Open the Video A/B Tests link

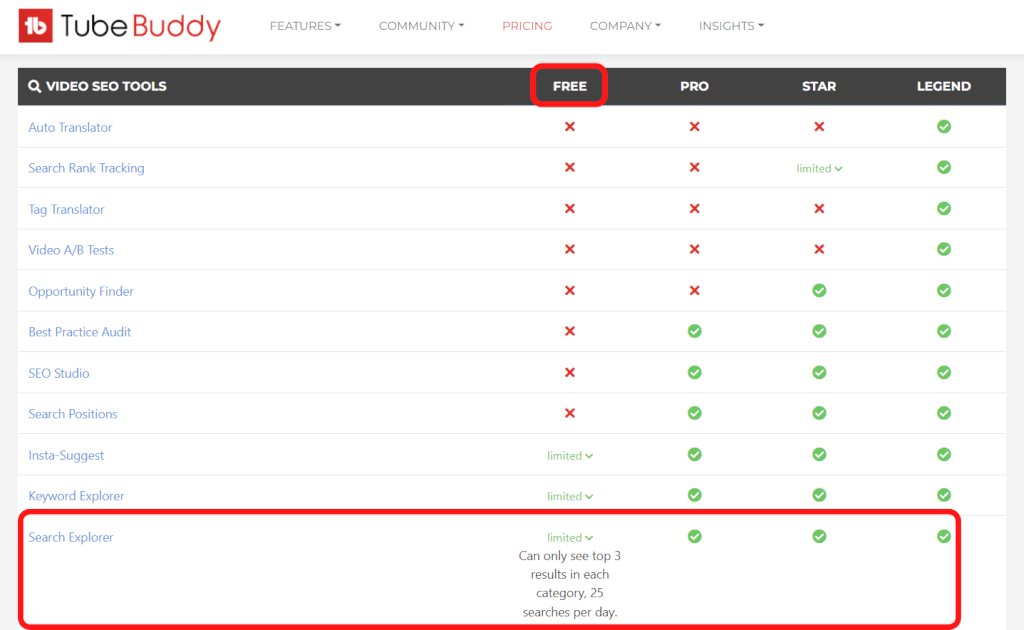click(71, 250)
